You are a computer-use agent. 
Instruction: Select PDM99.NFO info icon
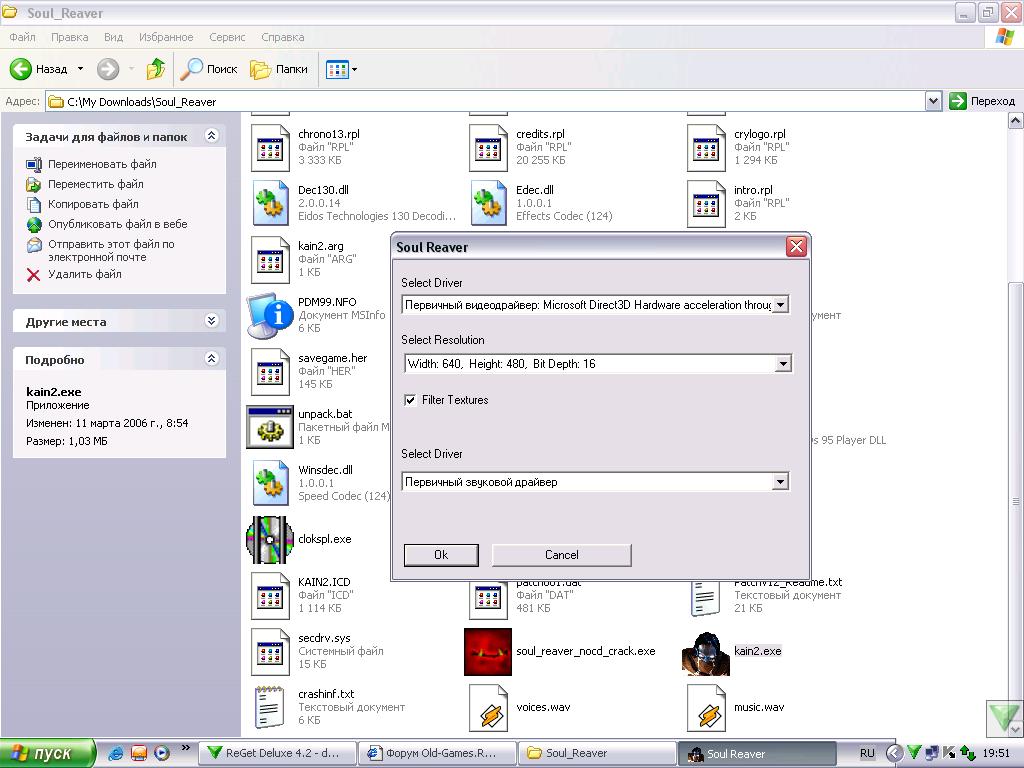click(269, 315)
